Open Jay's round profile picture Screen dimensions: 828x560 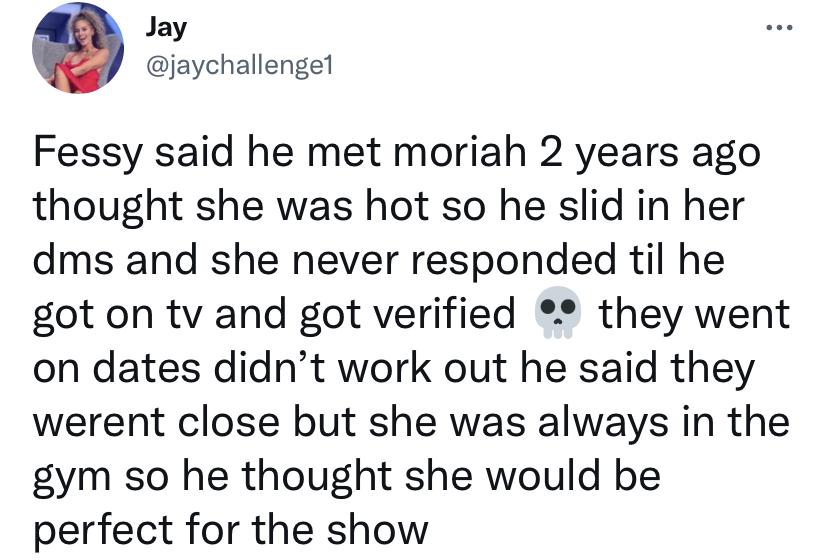click(x=78, y=48)
